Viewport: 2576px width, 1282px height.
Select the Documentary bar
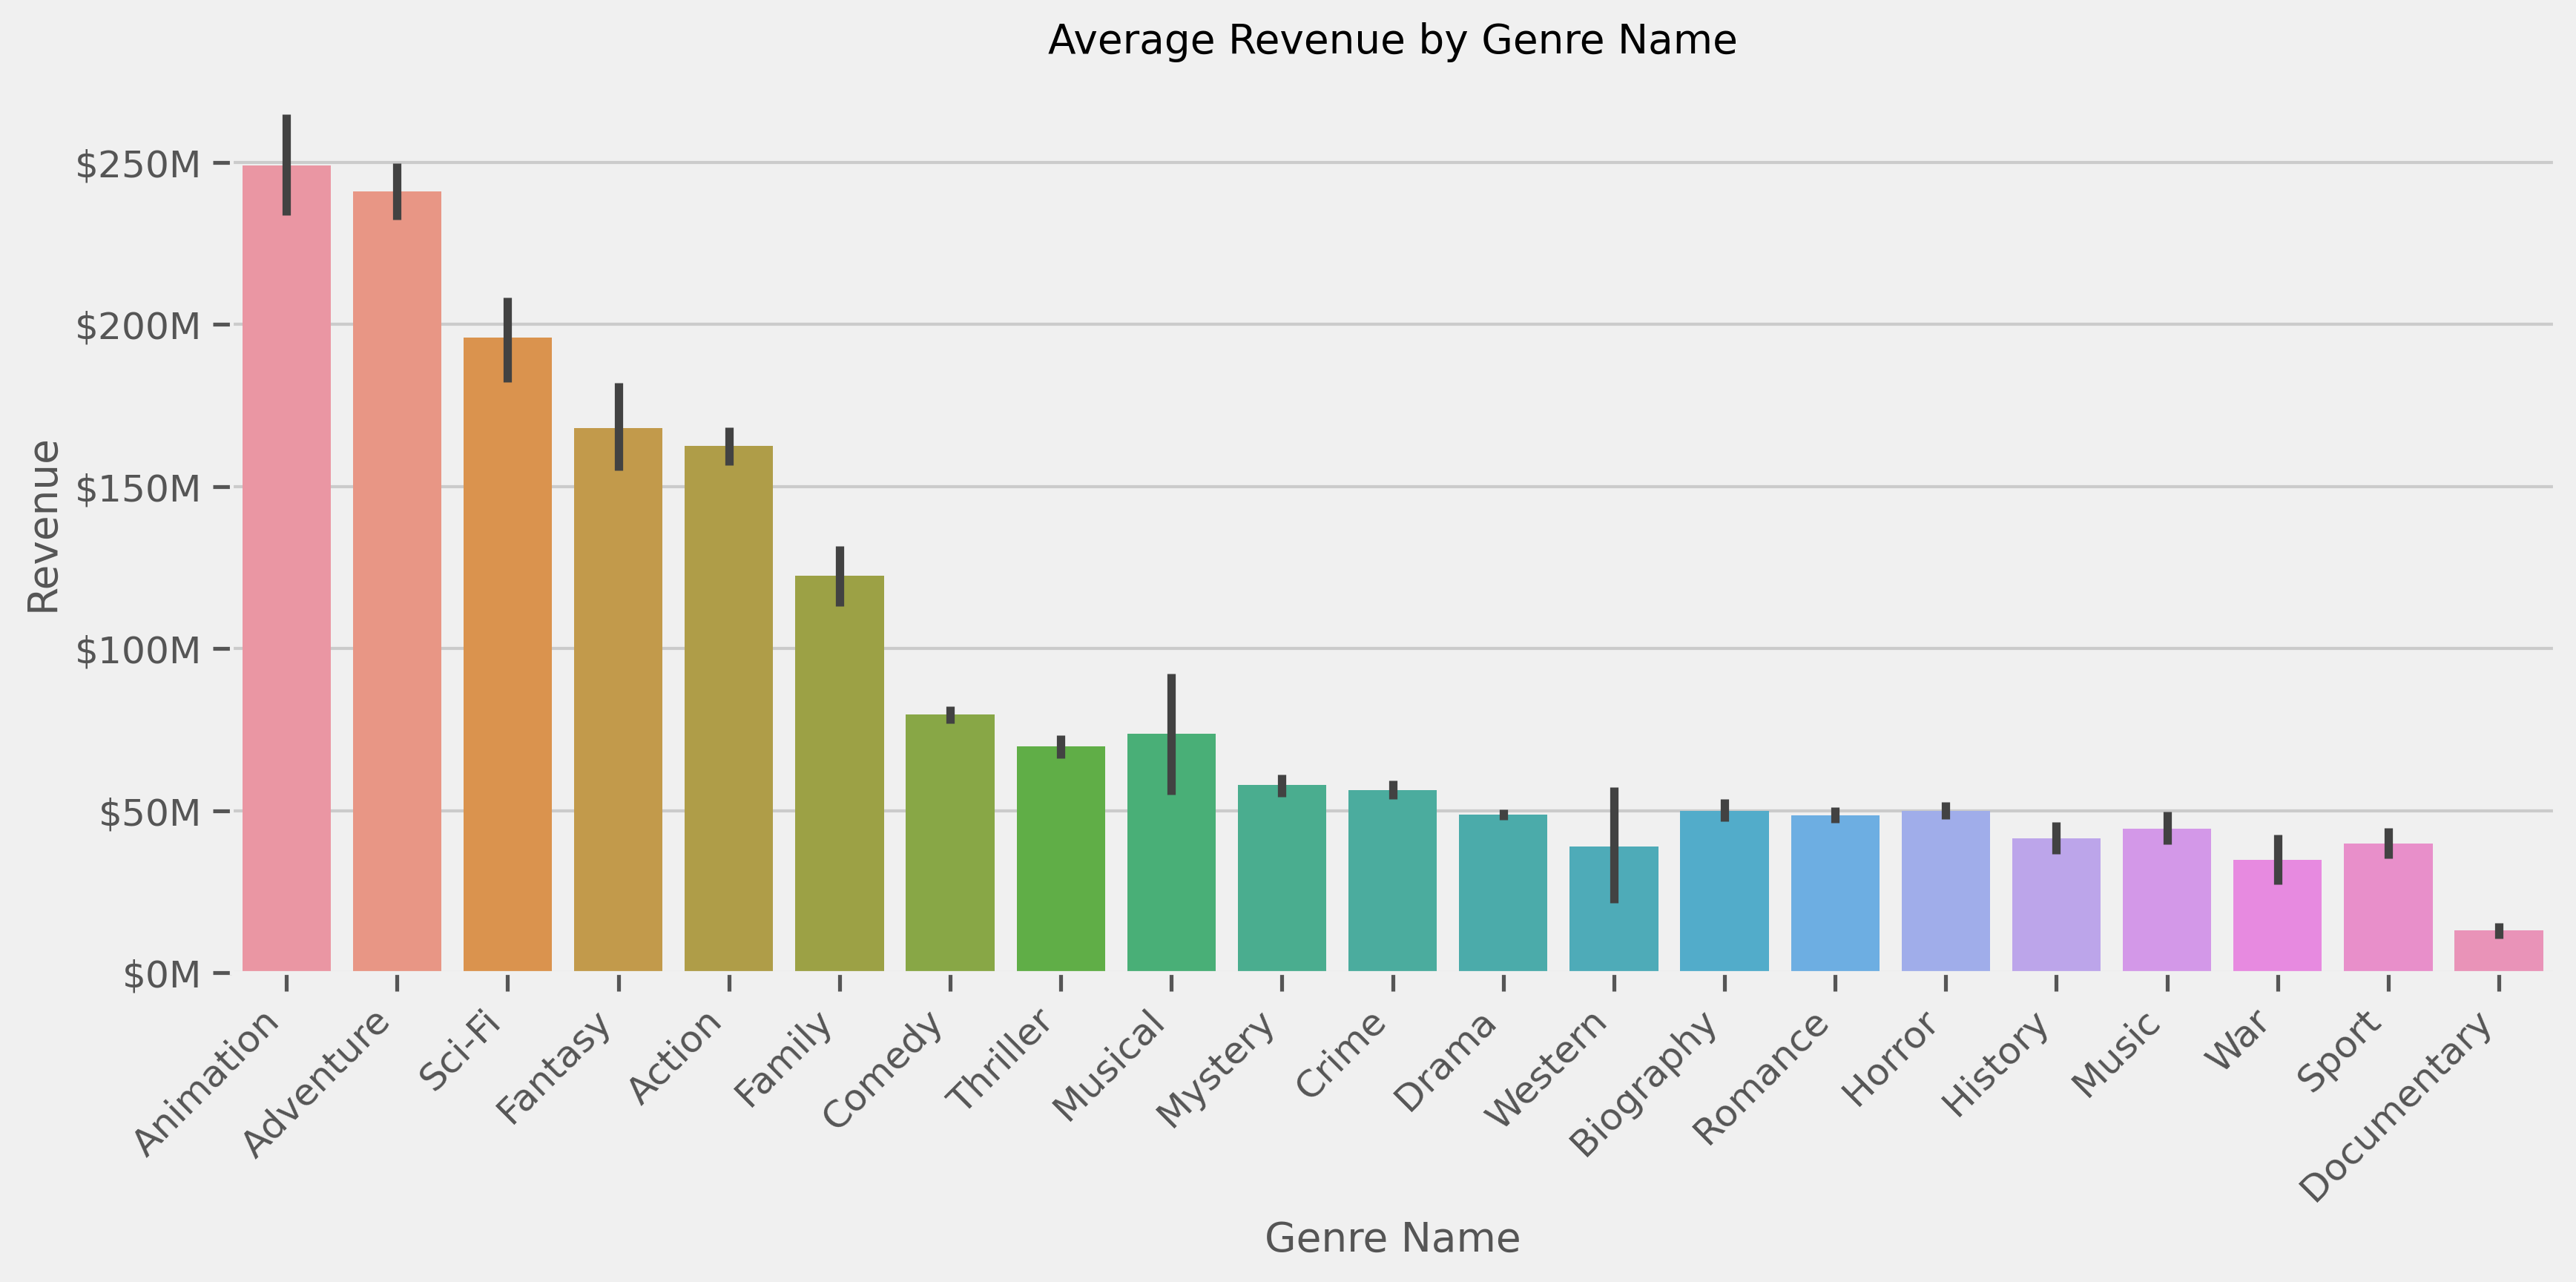click(x=2499, y=951)
